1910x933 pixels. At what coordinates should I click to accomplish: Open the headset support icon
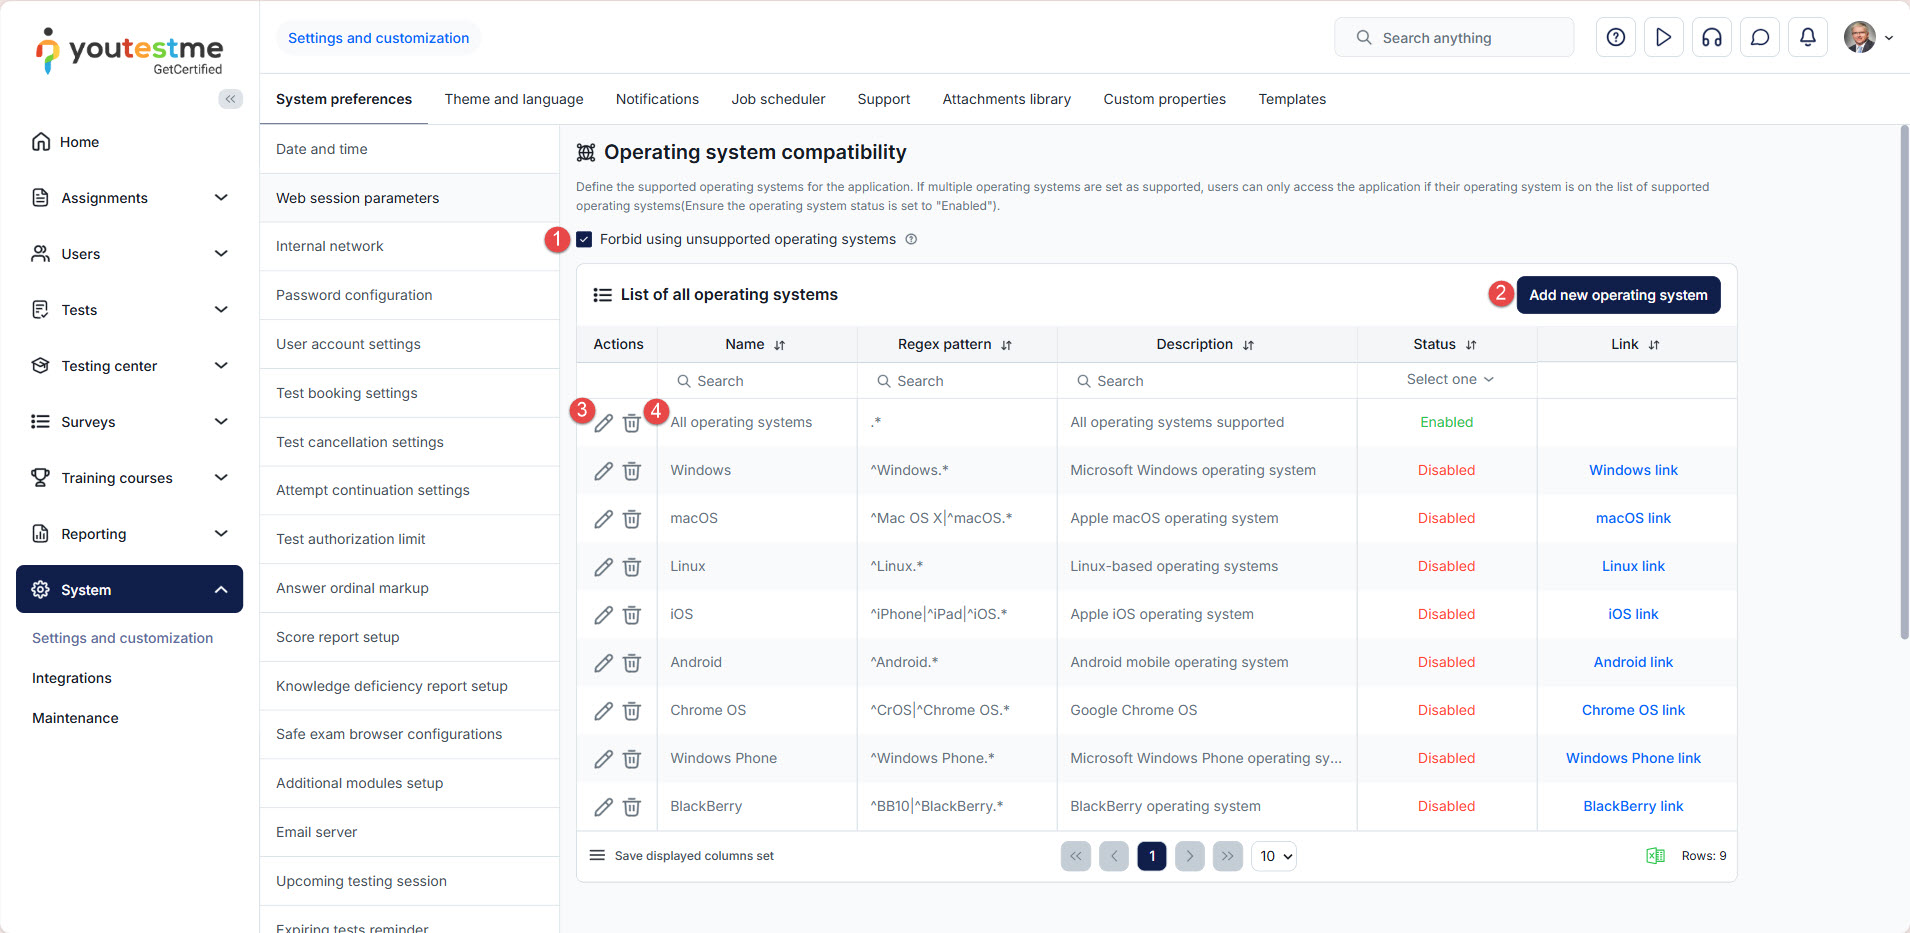click(1712, 38)
